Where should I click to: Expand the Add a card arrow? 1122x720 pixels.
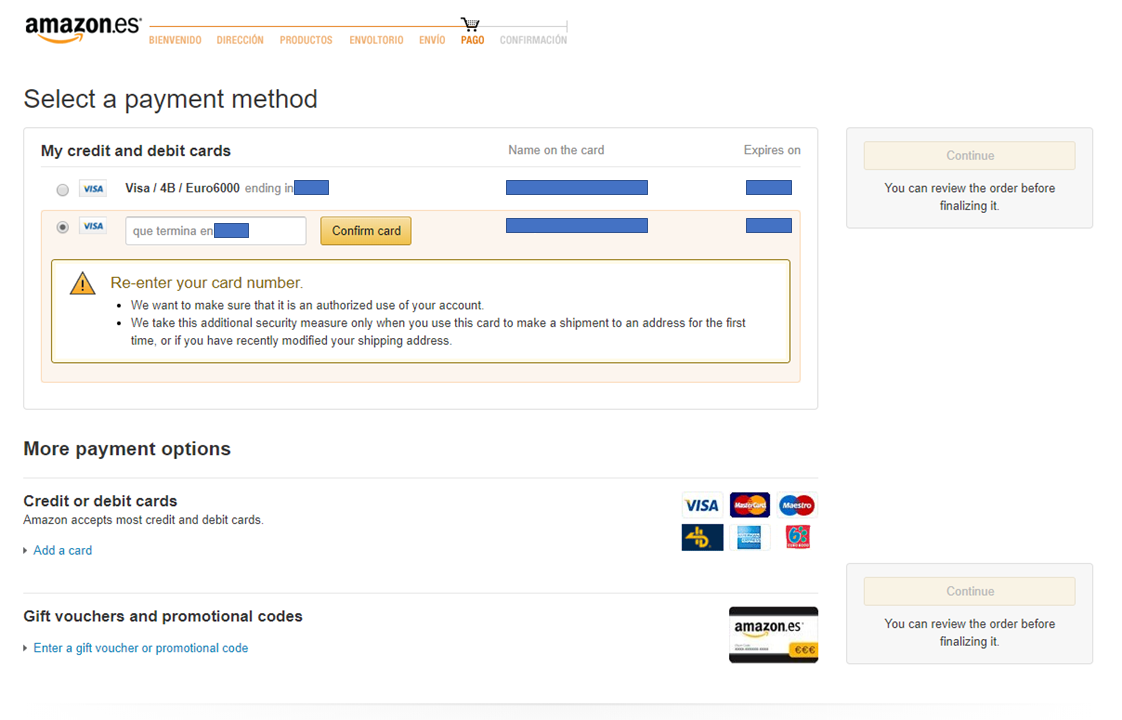(x=26, y=550)
